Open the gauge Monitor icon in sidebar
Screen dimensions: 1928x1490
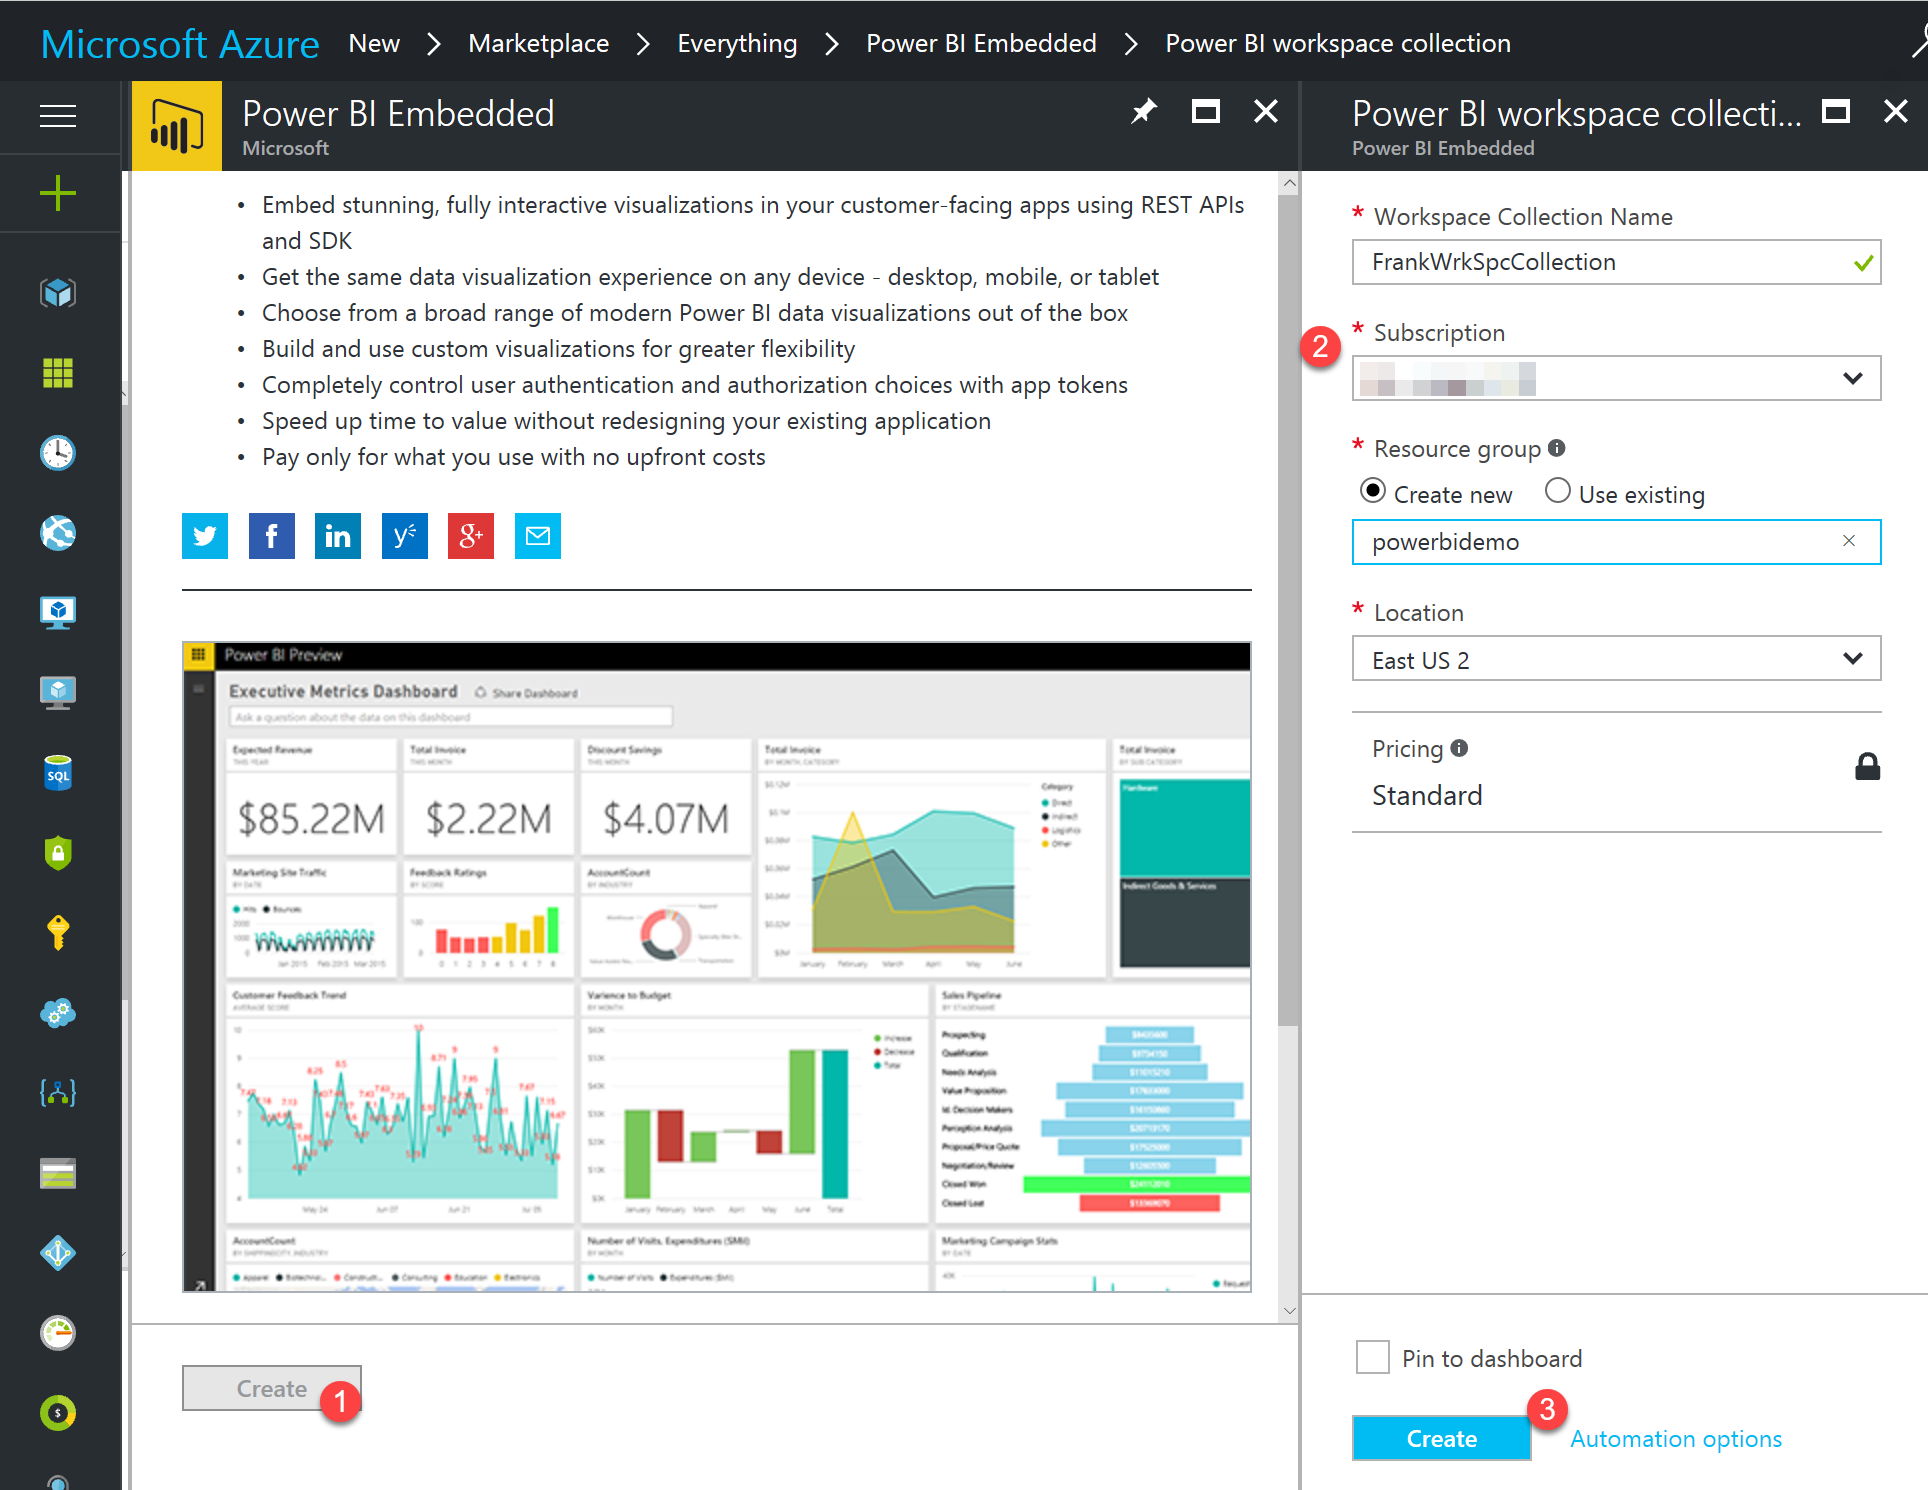pyautogui.click(x=58, y=1333)
